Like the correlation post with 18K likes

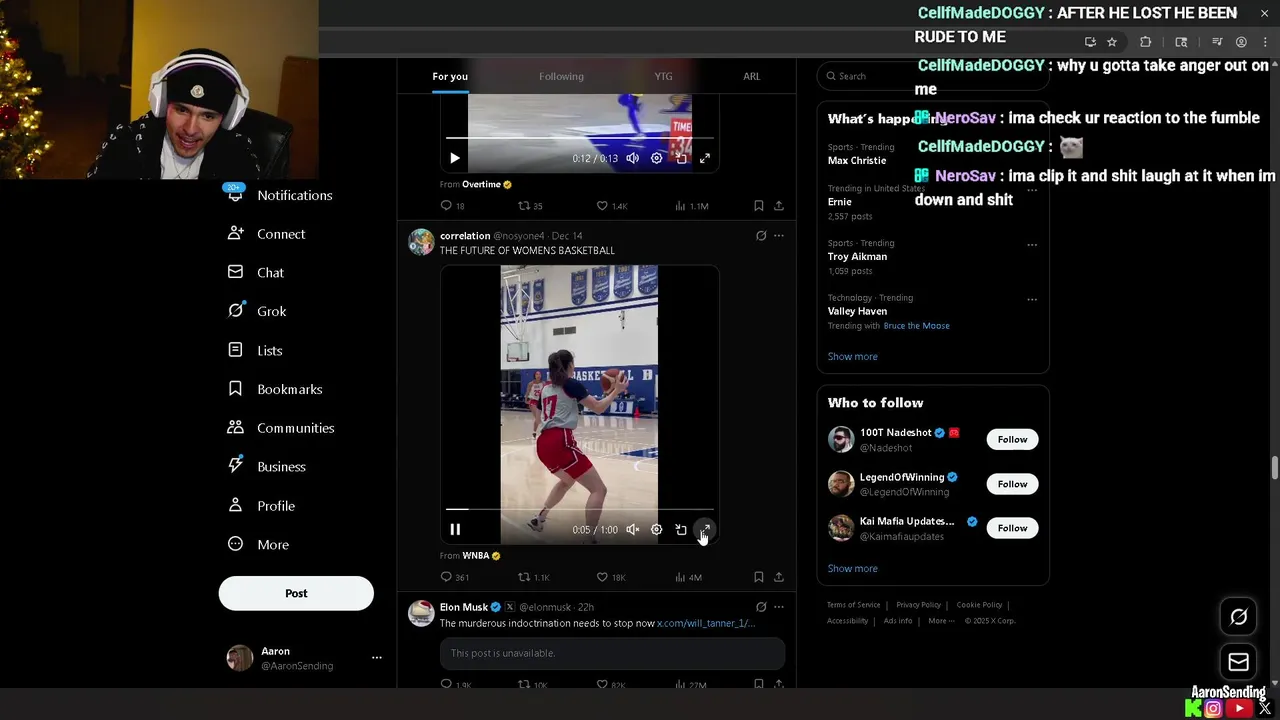[611, 577]
